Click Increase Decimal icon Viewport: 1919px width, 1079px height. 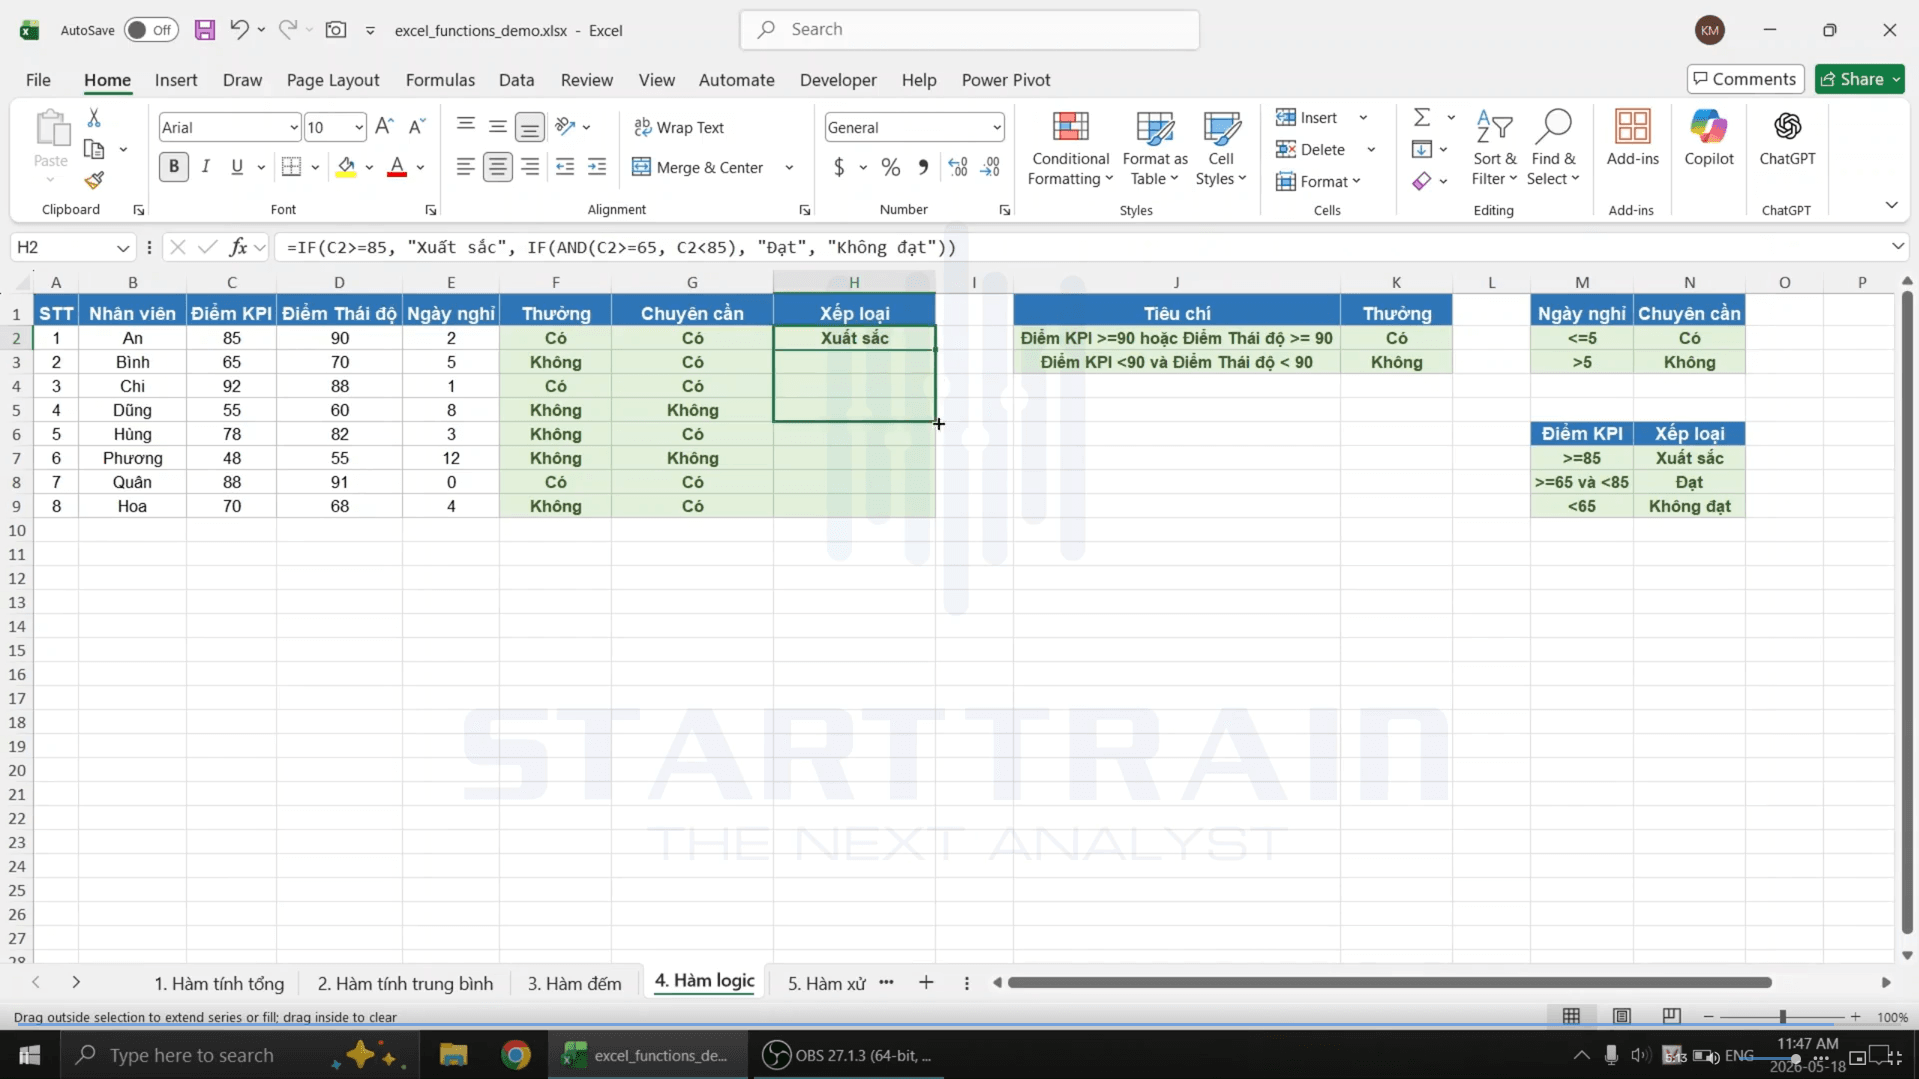pyautogui.click(x=958, y=167)
